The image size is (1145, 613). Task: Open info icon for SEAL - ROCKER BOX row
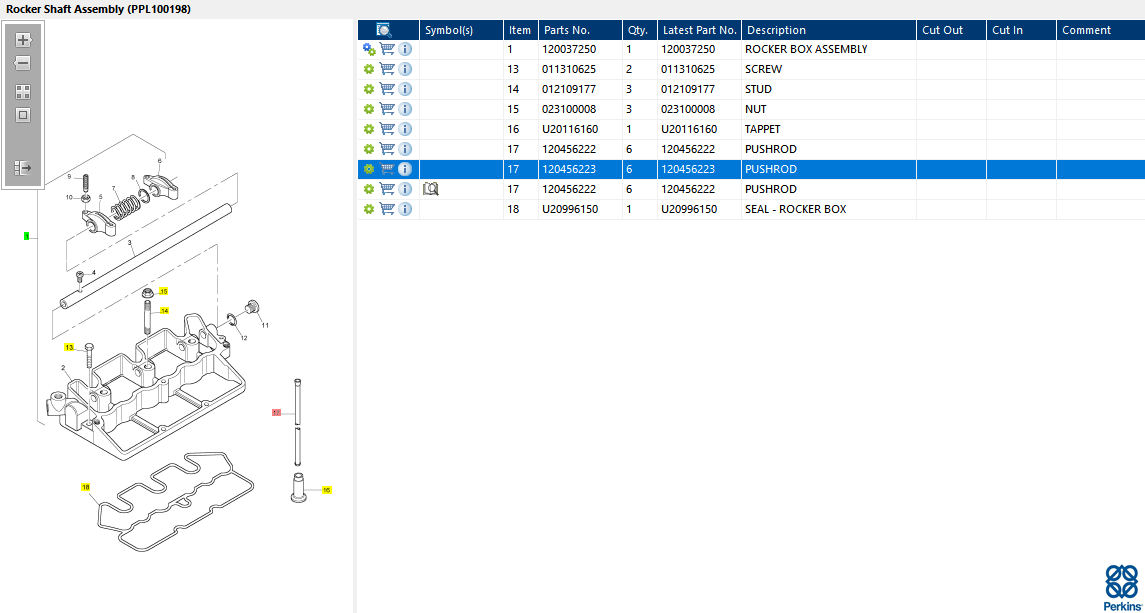(405, 209)
